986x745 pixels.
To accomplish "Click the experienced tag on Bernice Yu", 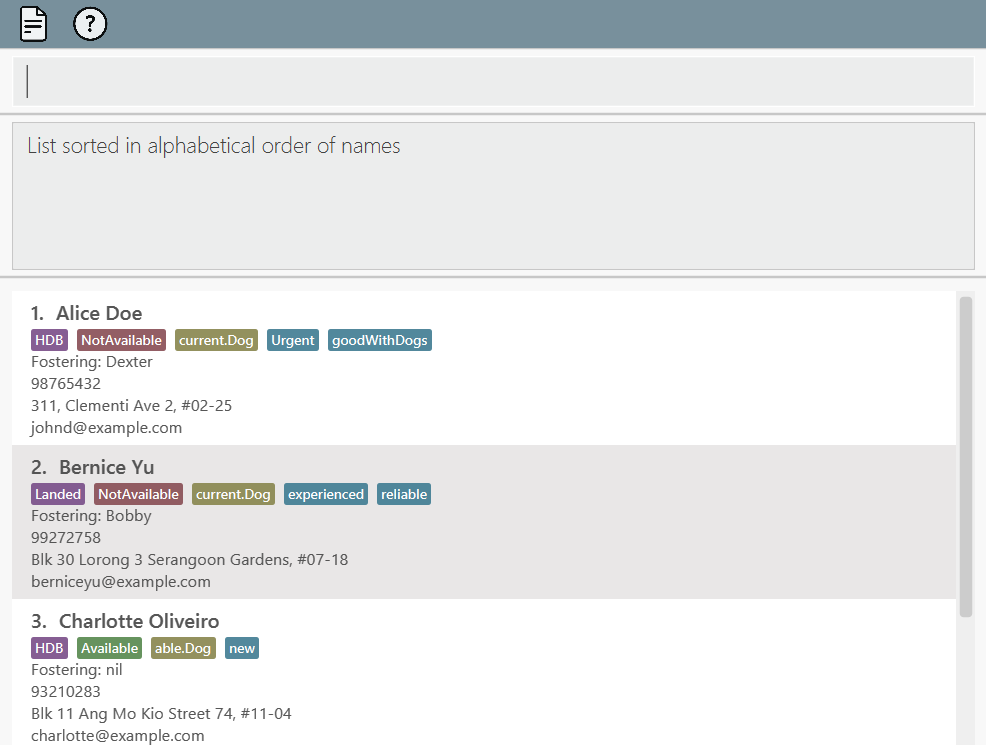I will coord(325,494).
